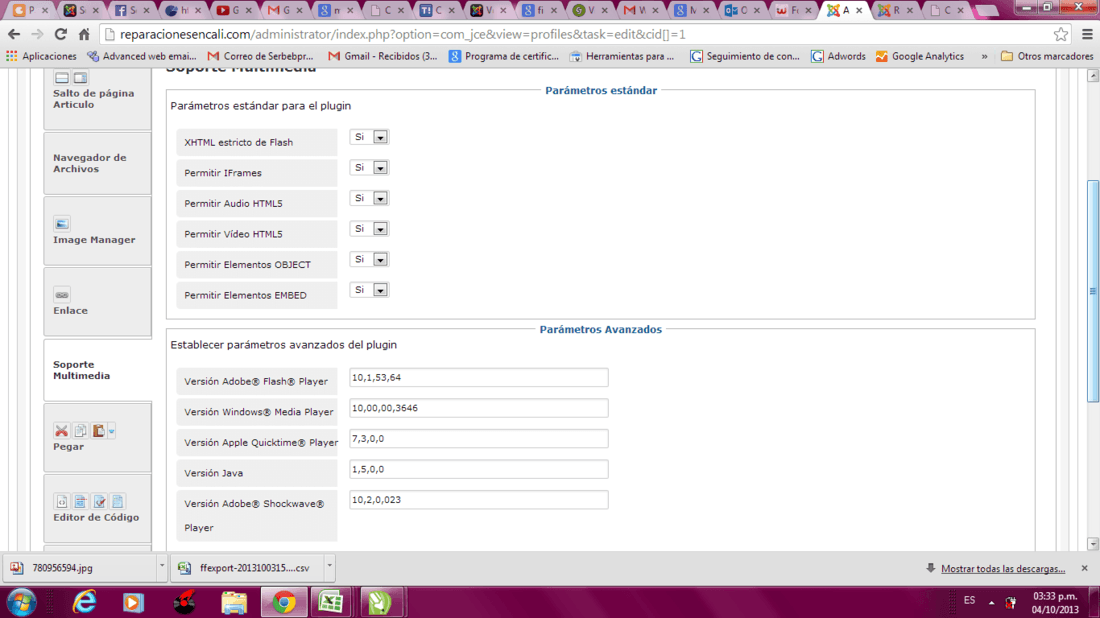
Task: Open the Correo de Serbebpr bookmark
Action: [x=260, y=56]
